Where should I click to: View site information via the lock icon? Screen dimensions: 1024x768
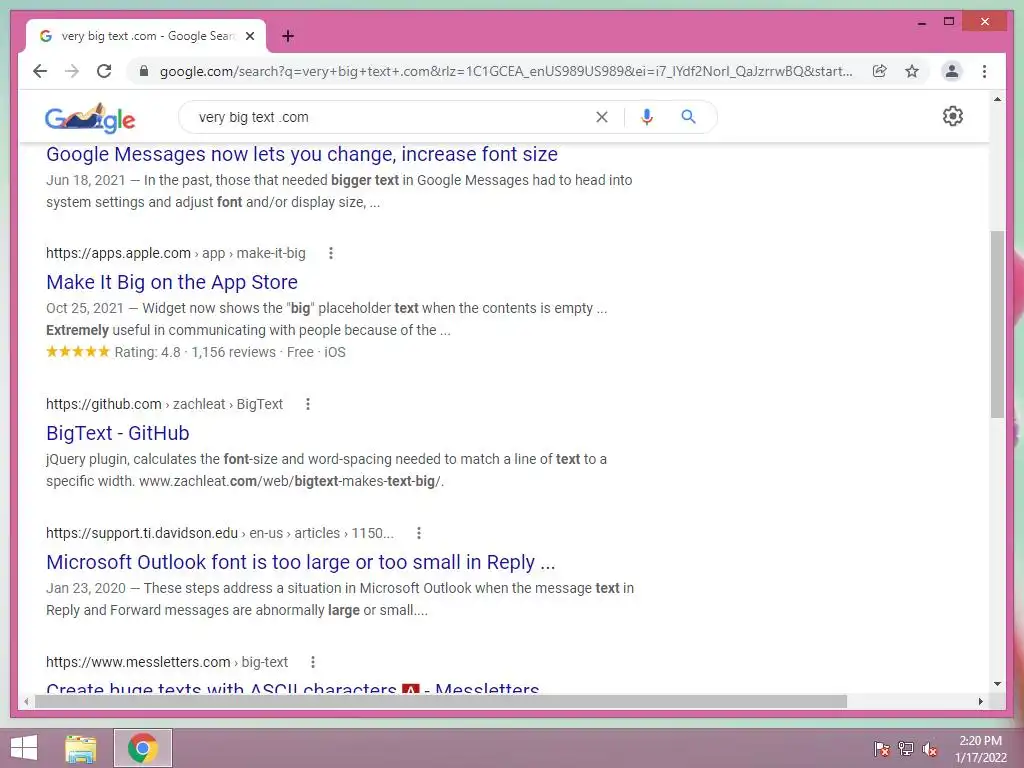click(x=144, y=71)
